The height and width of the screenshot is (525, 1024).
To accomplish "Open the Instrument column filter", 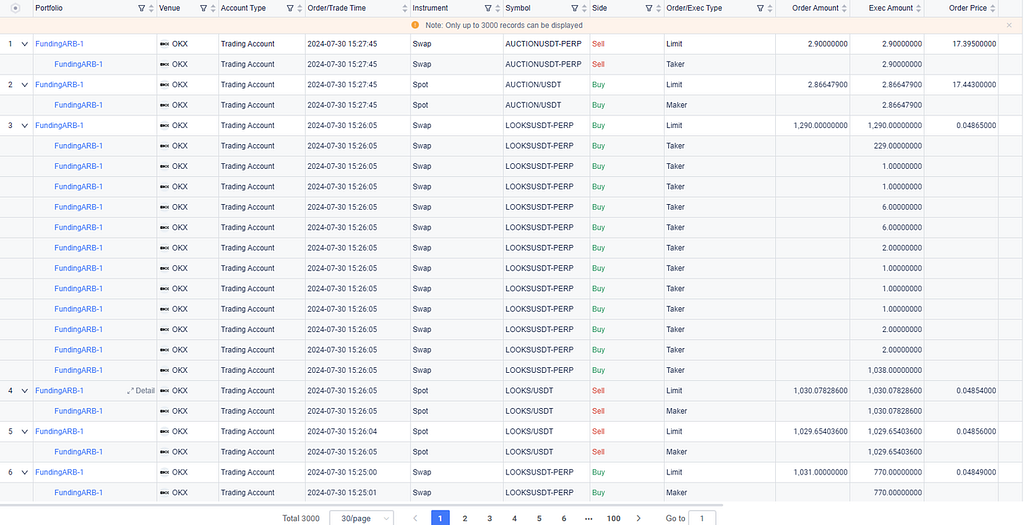I will coord(487,8).
